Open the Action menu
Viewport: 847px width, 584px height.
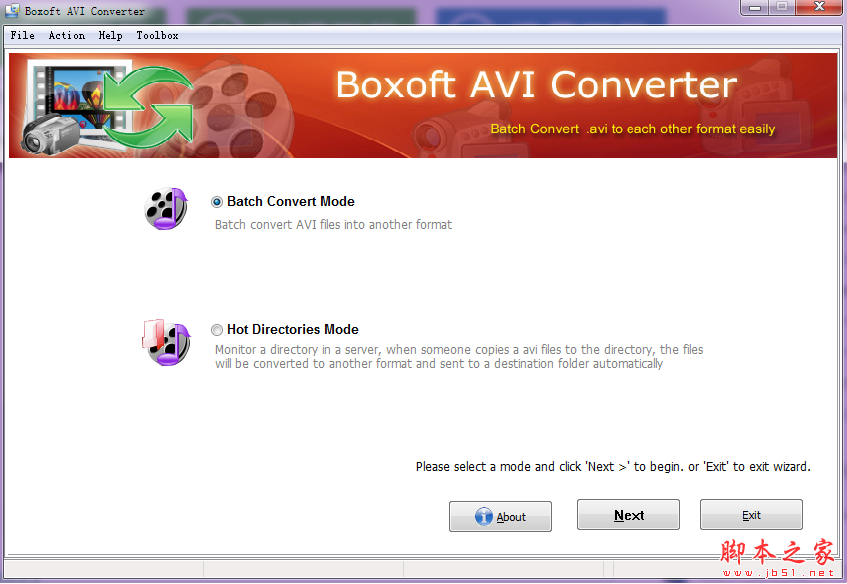[66, 36]
